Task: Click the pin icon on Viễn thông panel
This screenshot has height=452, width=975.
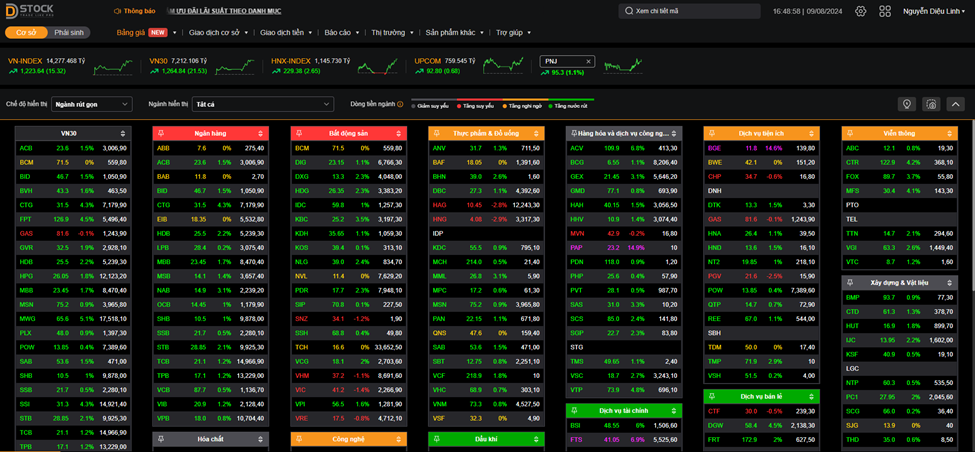Action: click(x=848, y=133)
